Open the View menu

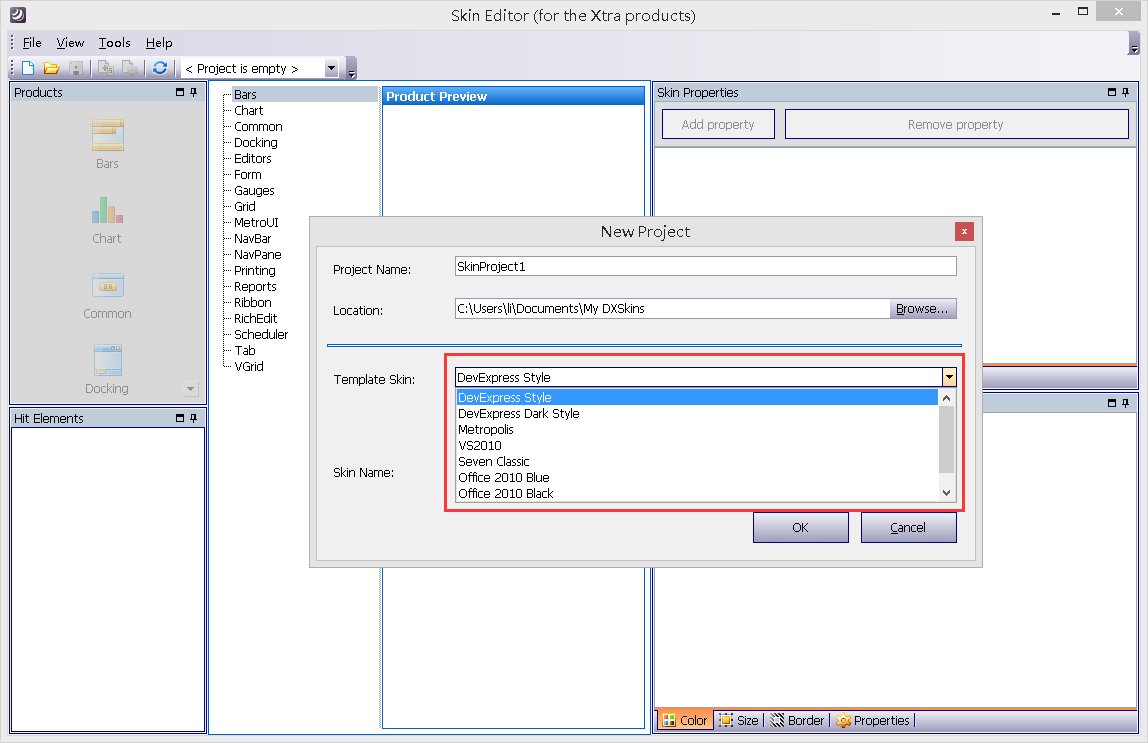click(x=70, y=42)
